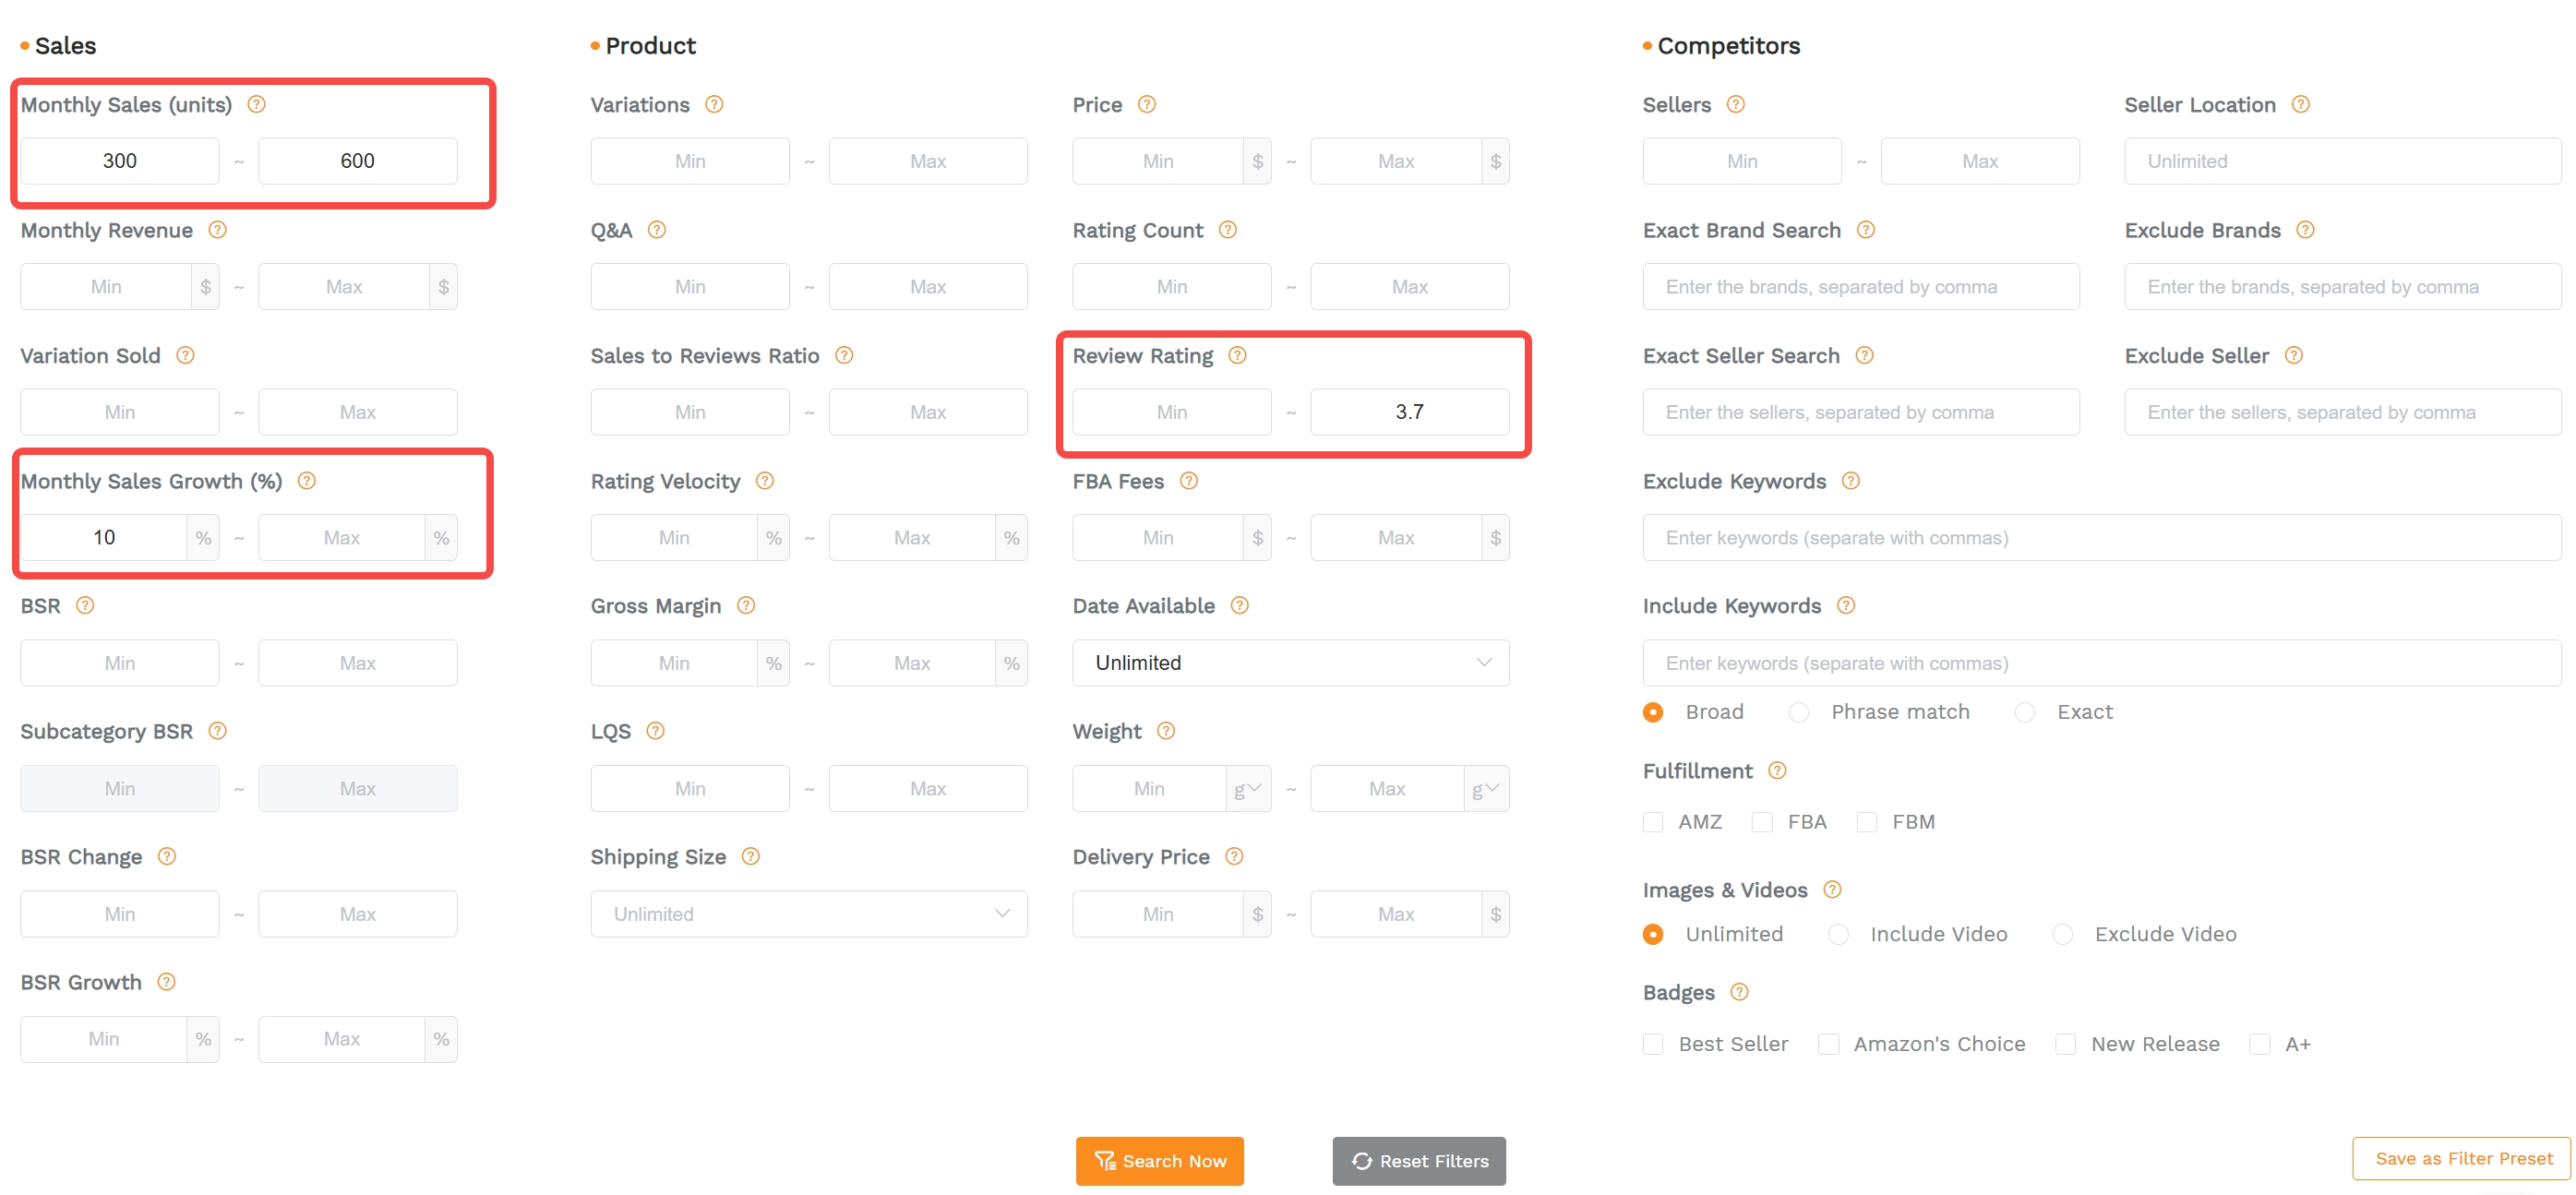Open the Monthly Sales (units) help icon
Screen dimensions: 2576x1195
click(256, 104)
